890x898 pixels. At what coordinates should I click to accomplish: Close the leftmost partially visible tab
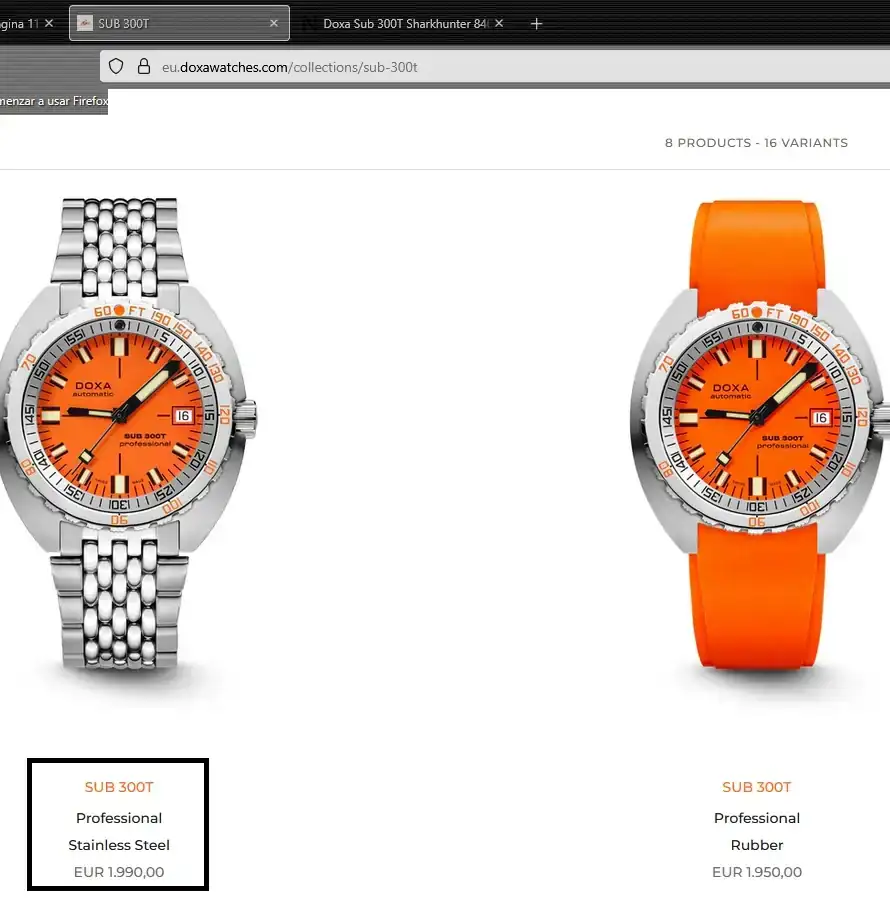(x=49, y=23)
